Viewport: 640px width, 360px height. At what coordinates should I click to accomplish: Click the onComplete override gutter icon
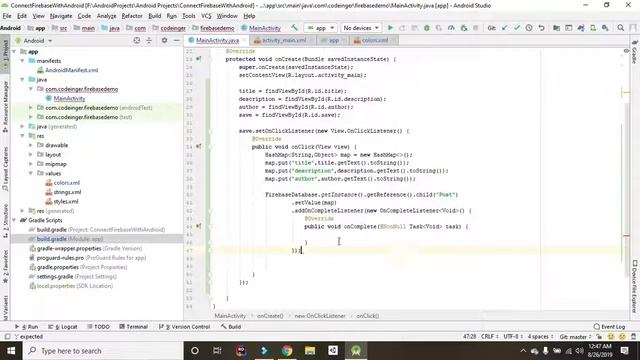point(198,226)
